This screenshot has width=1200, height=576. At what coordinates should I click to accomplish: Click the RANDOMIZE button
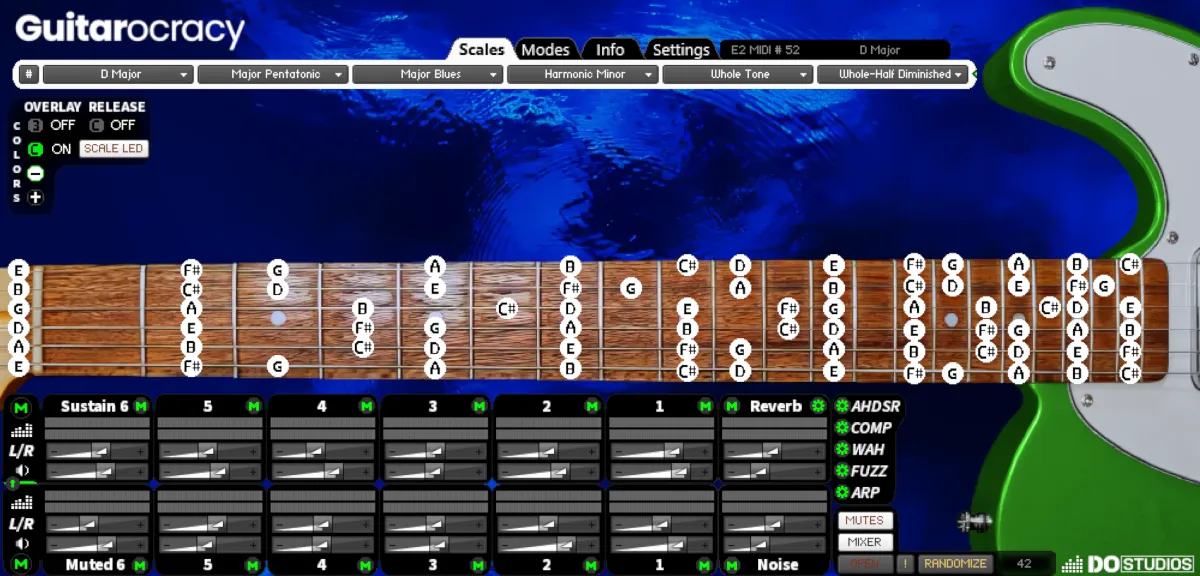pyautogui.click(x=956, y=563)
